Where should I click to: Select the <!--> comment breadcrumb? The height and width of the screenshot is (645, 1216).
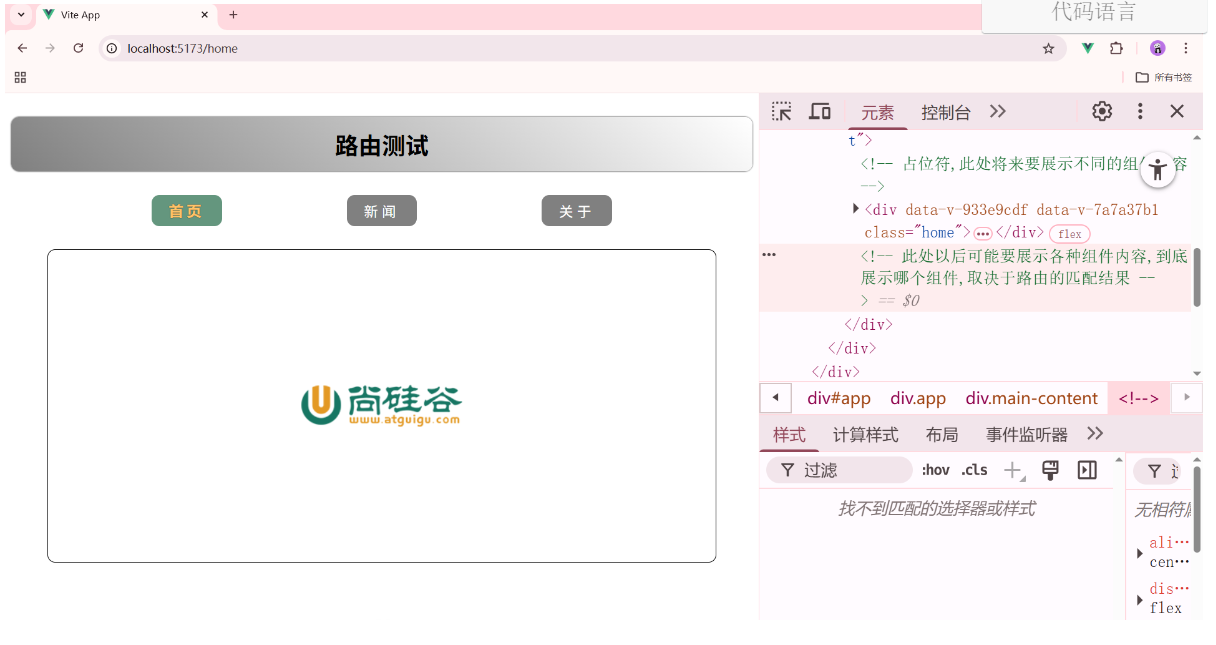pos(1138,398)
